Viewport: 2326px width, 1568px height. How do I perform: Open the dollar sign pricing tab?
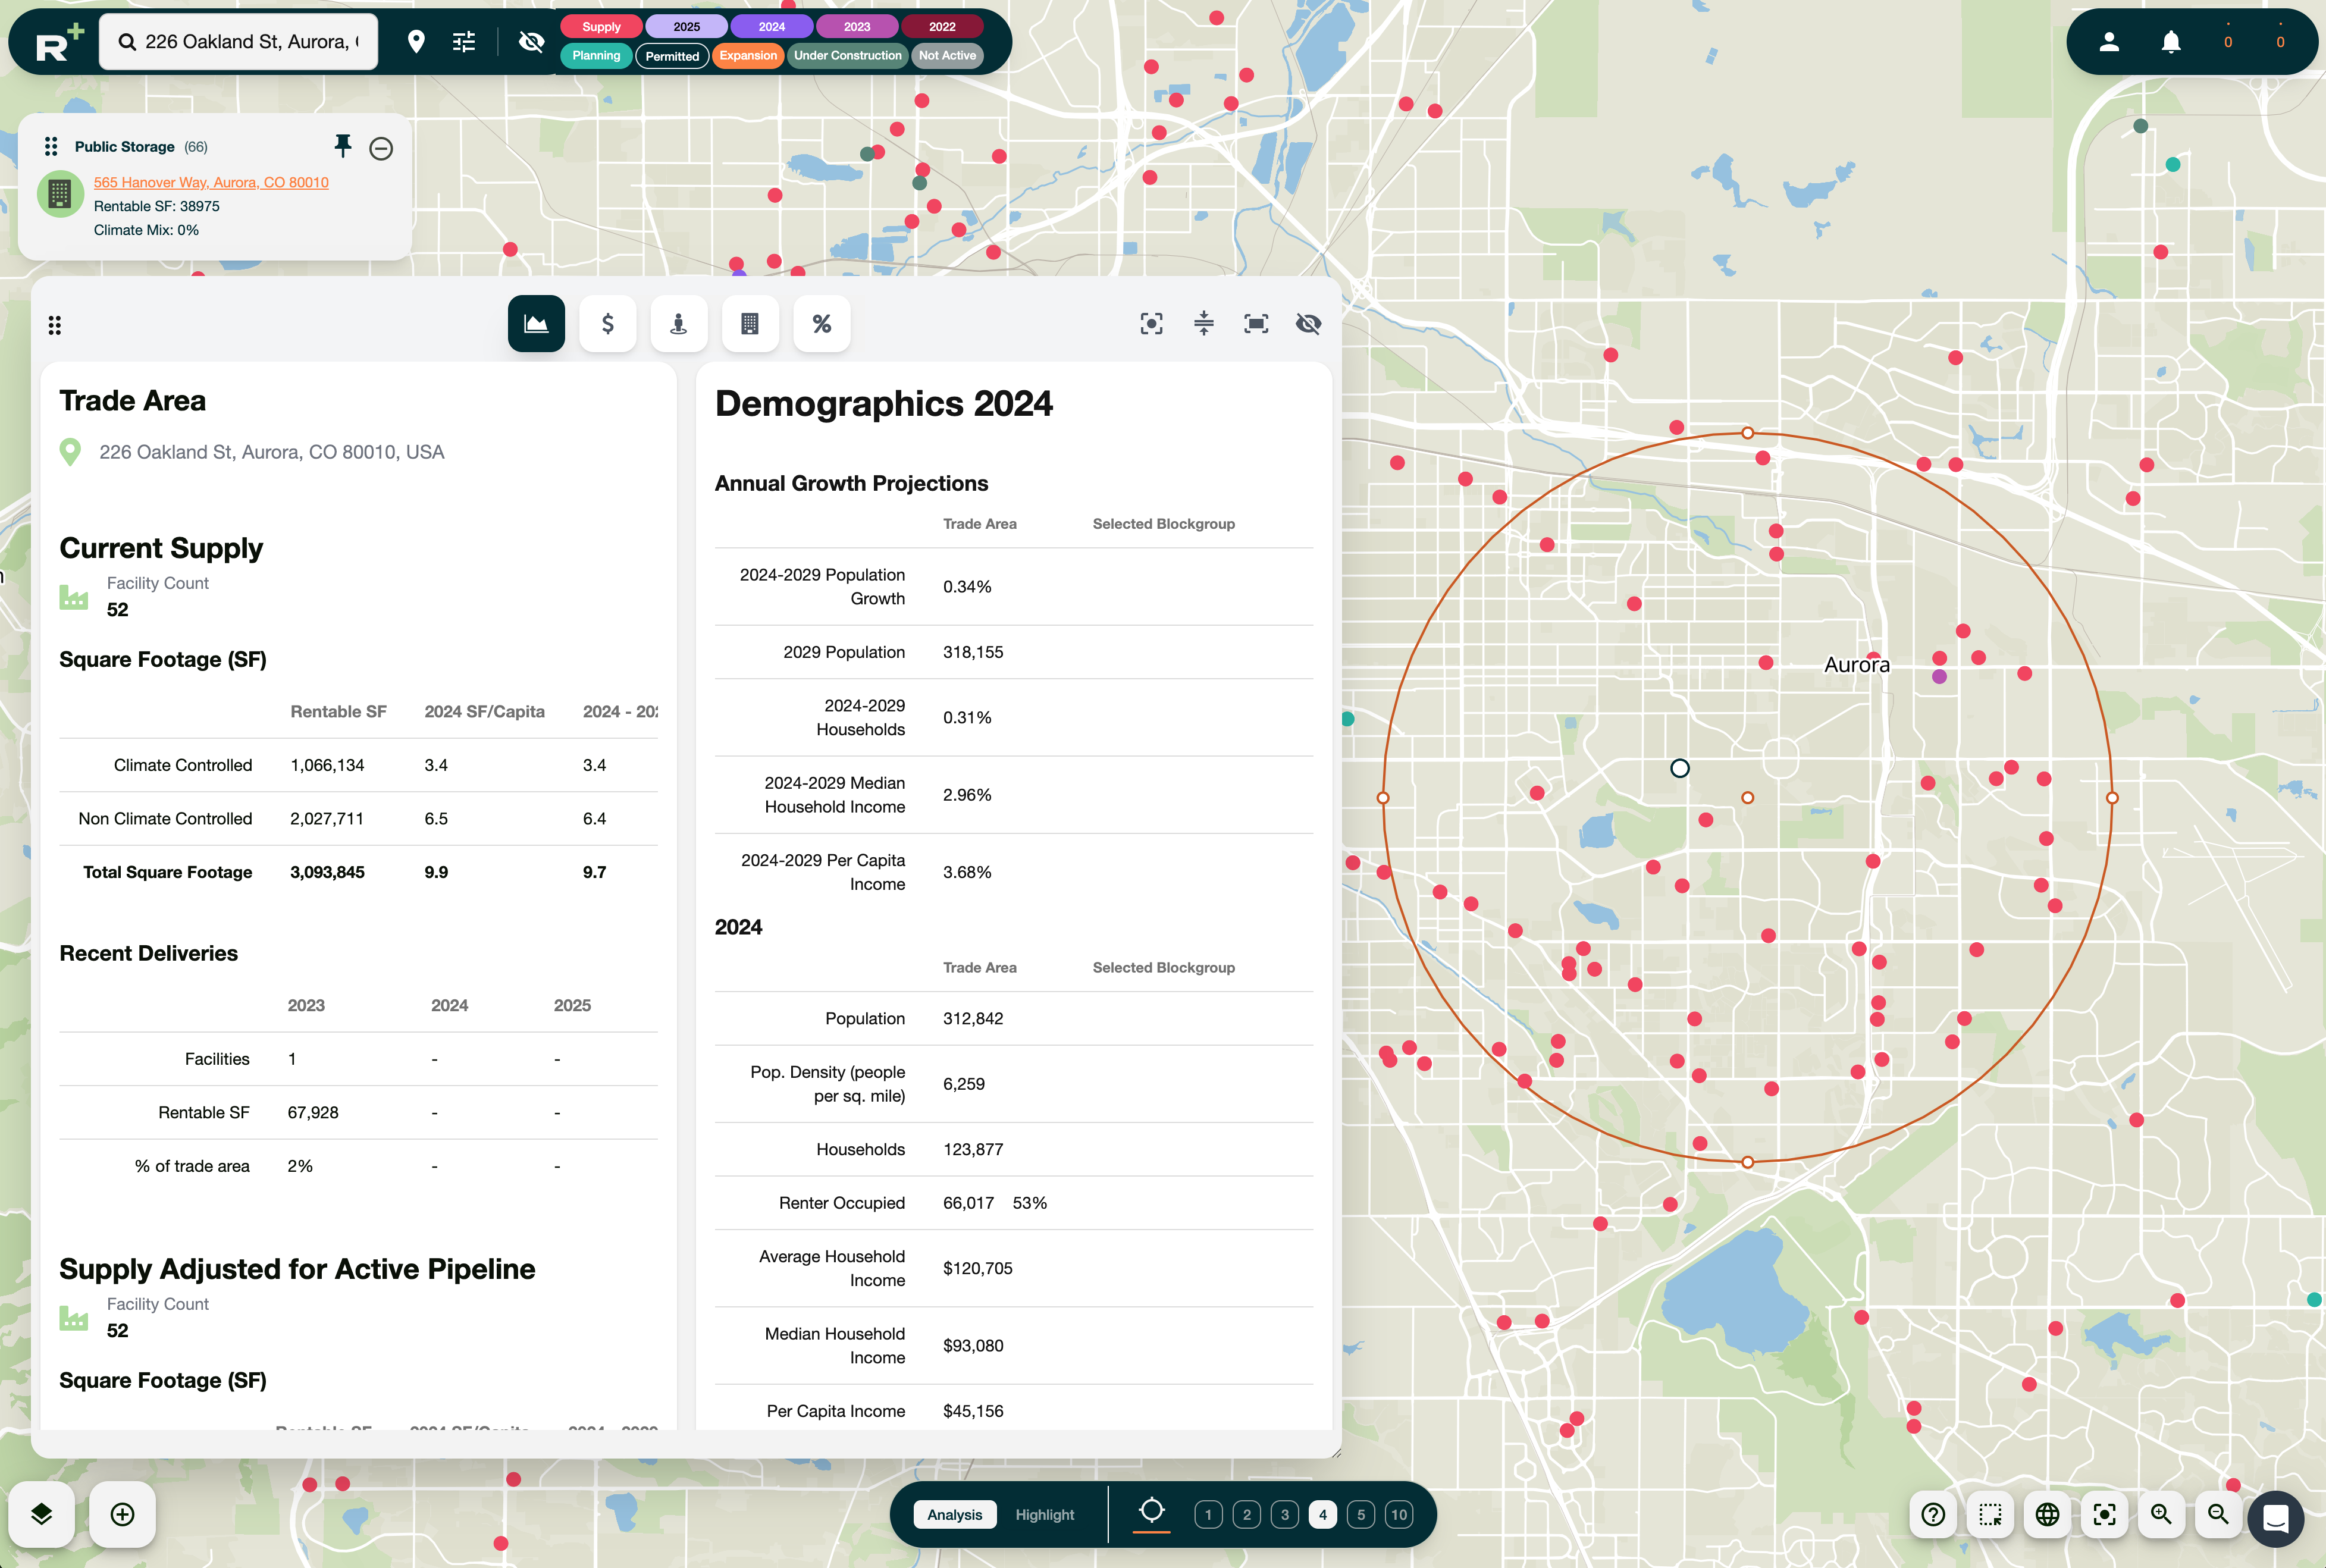click(607, 324)
